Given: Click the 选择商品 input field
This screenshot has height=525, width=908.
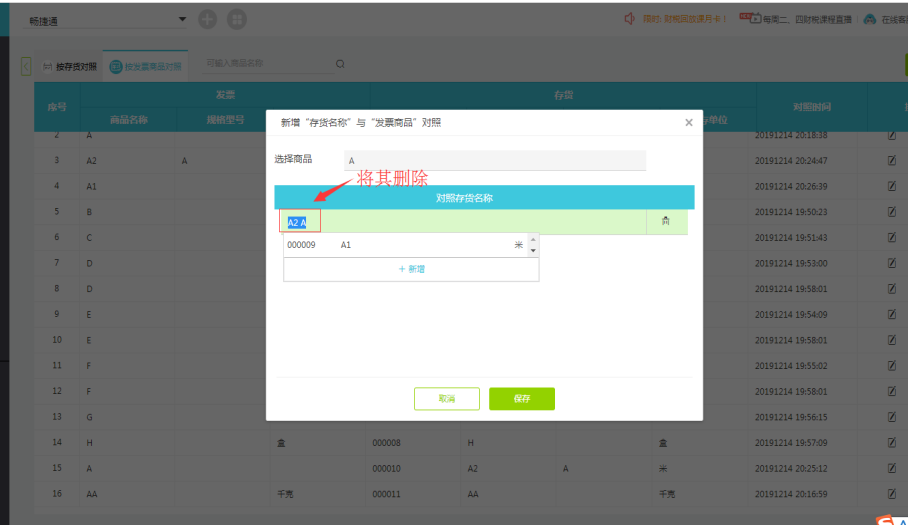Looking at the screenshot, I should point(494,160).
